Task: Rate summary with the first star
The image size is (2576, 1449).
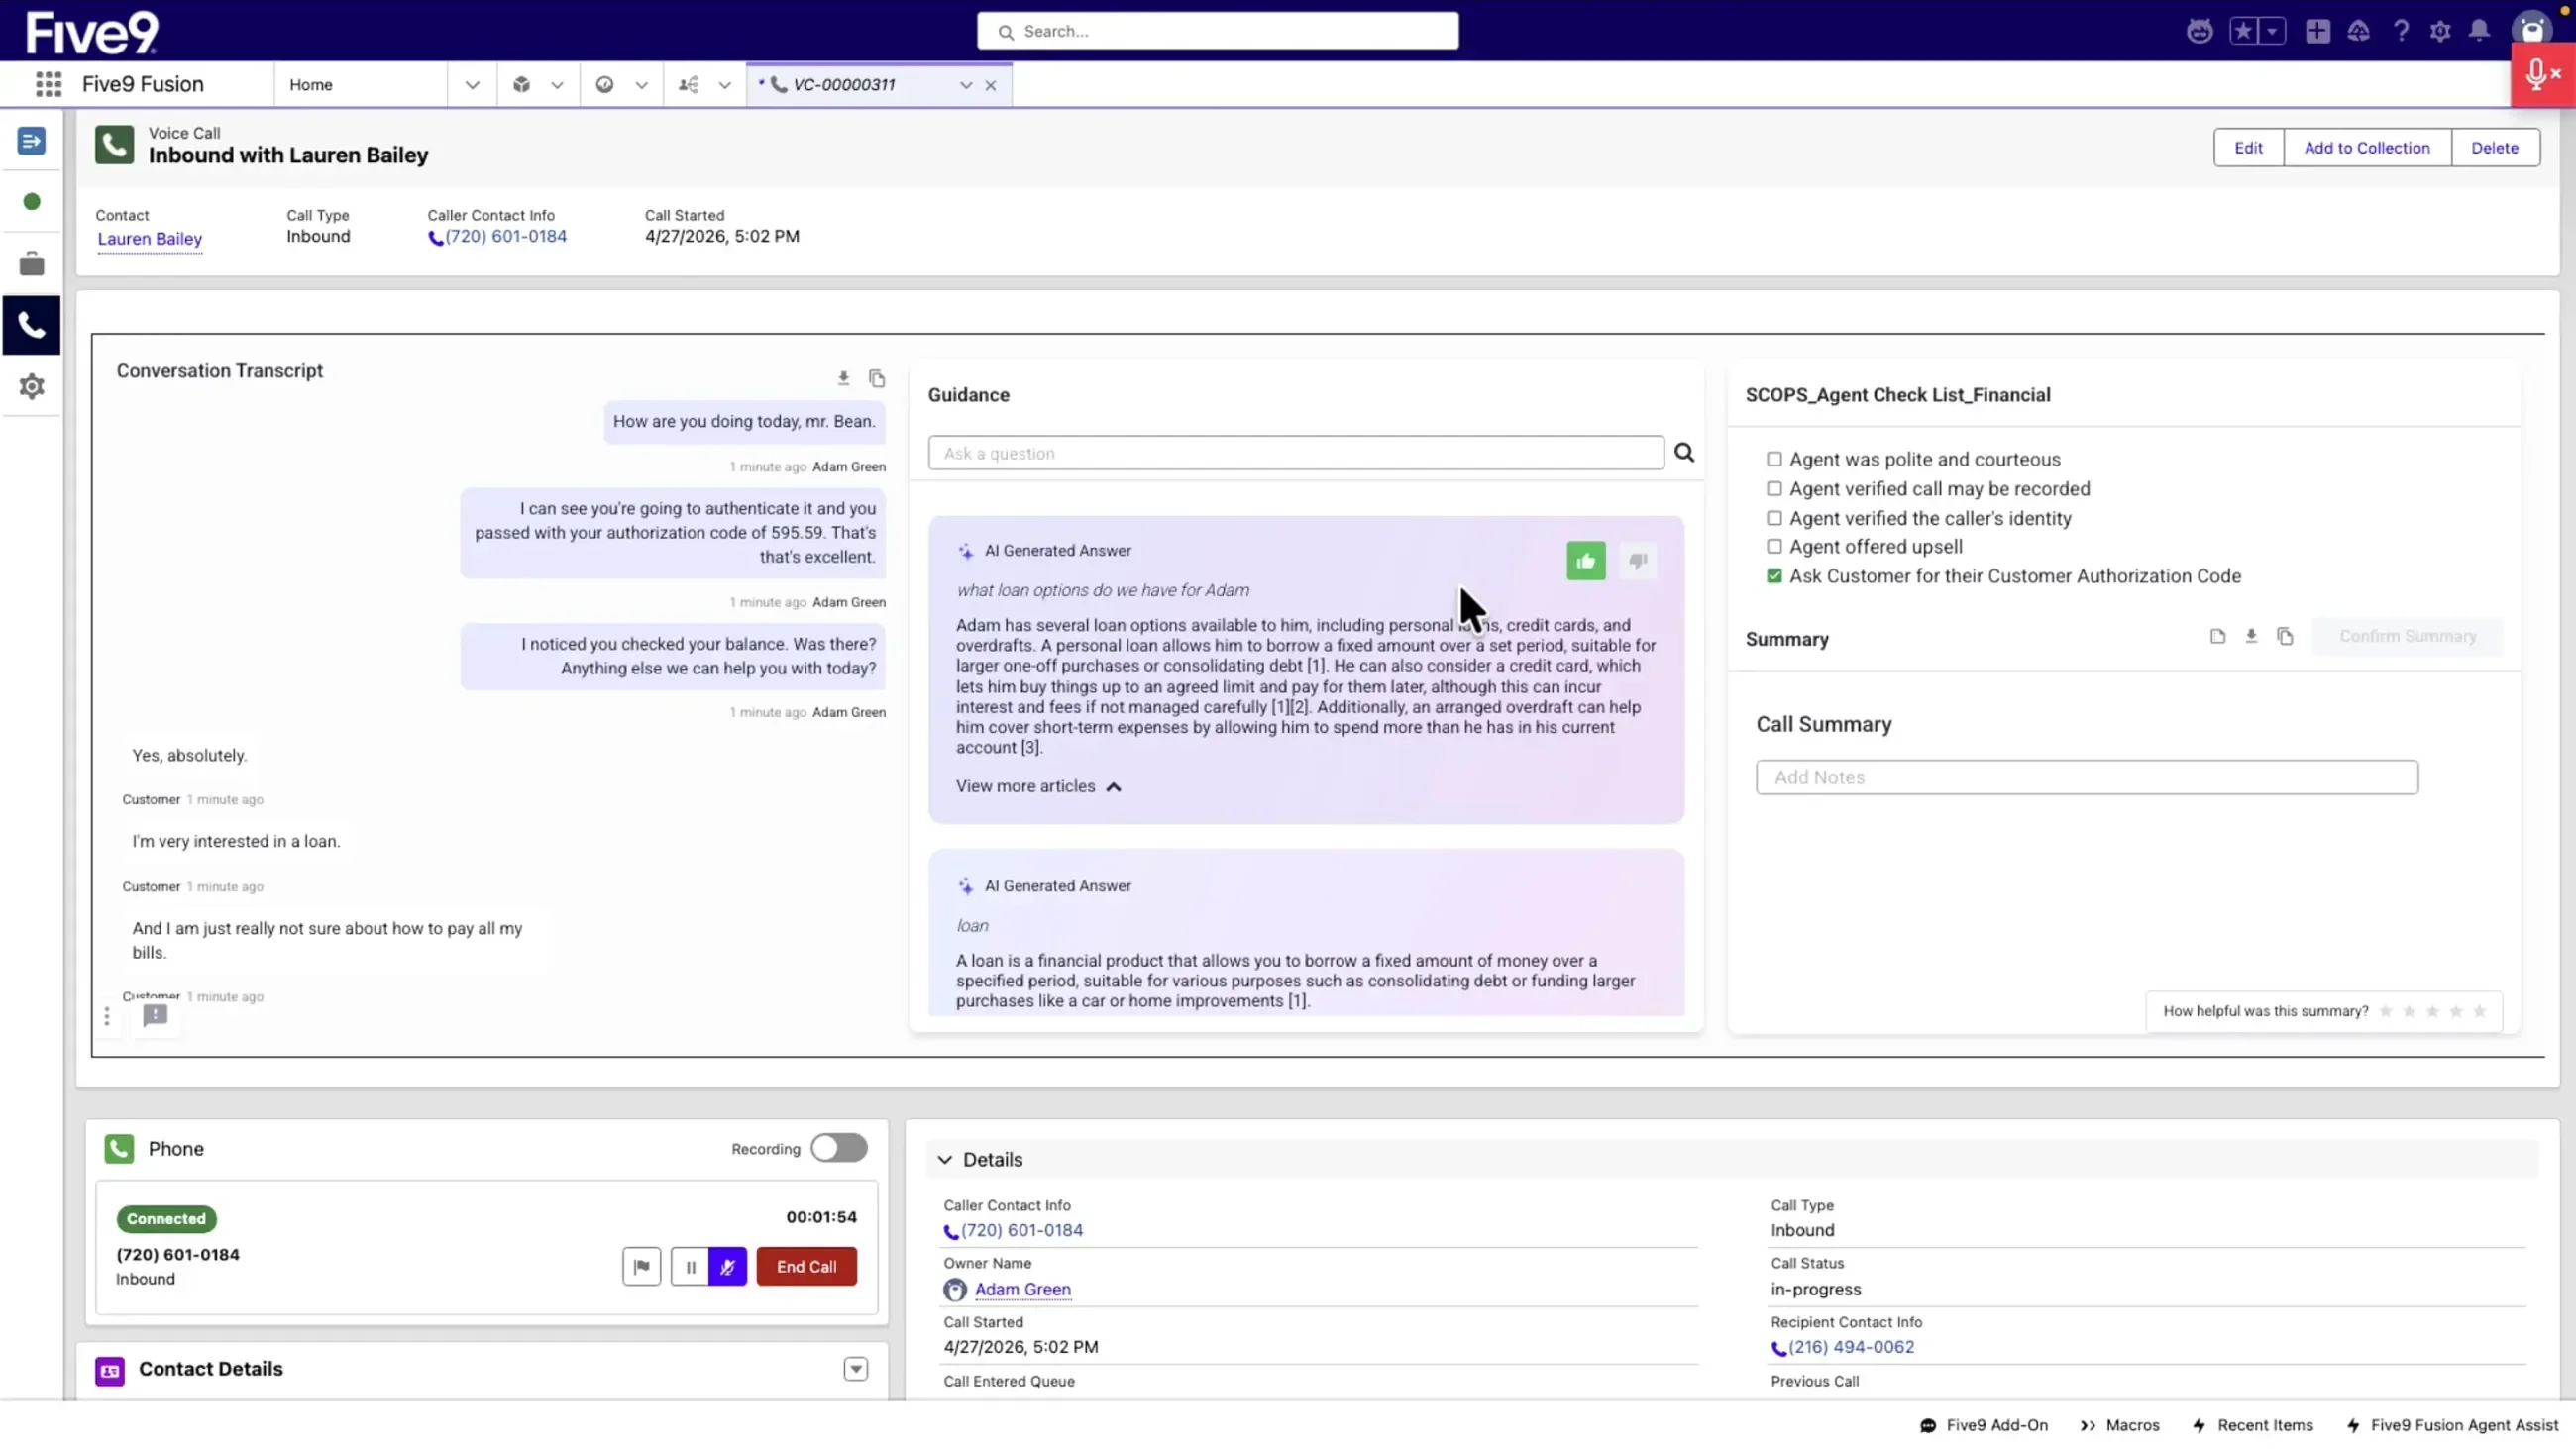Action: tap(2385, 1011)
